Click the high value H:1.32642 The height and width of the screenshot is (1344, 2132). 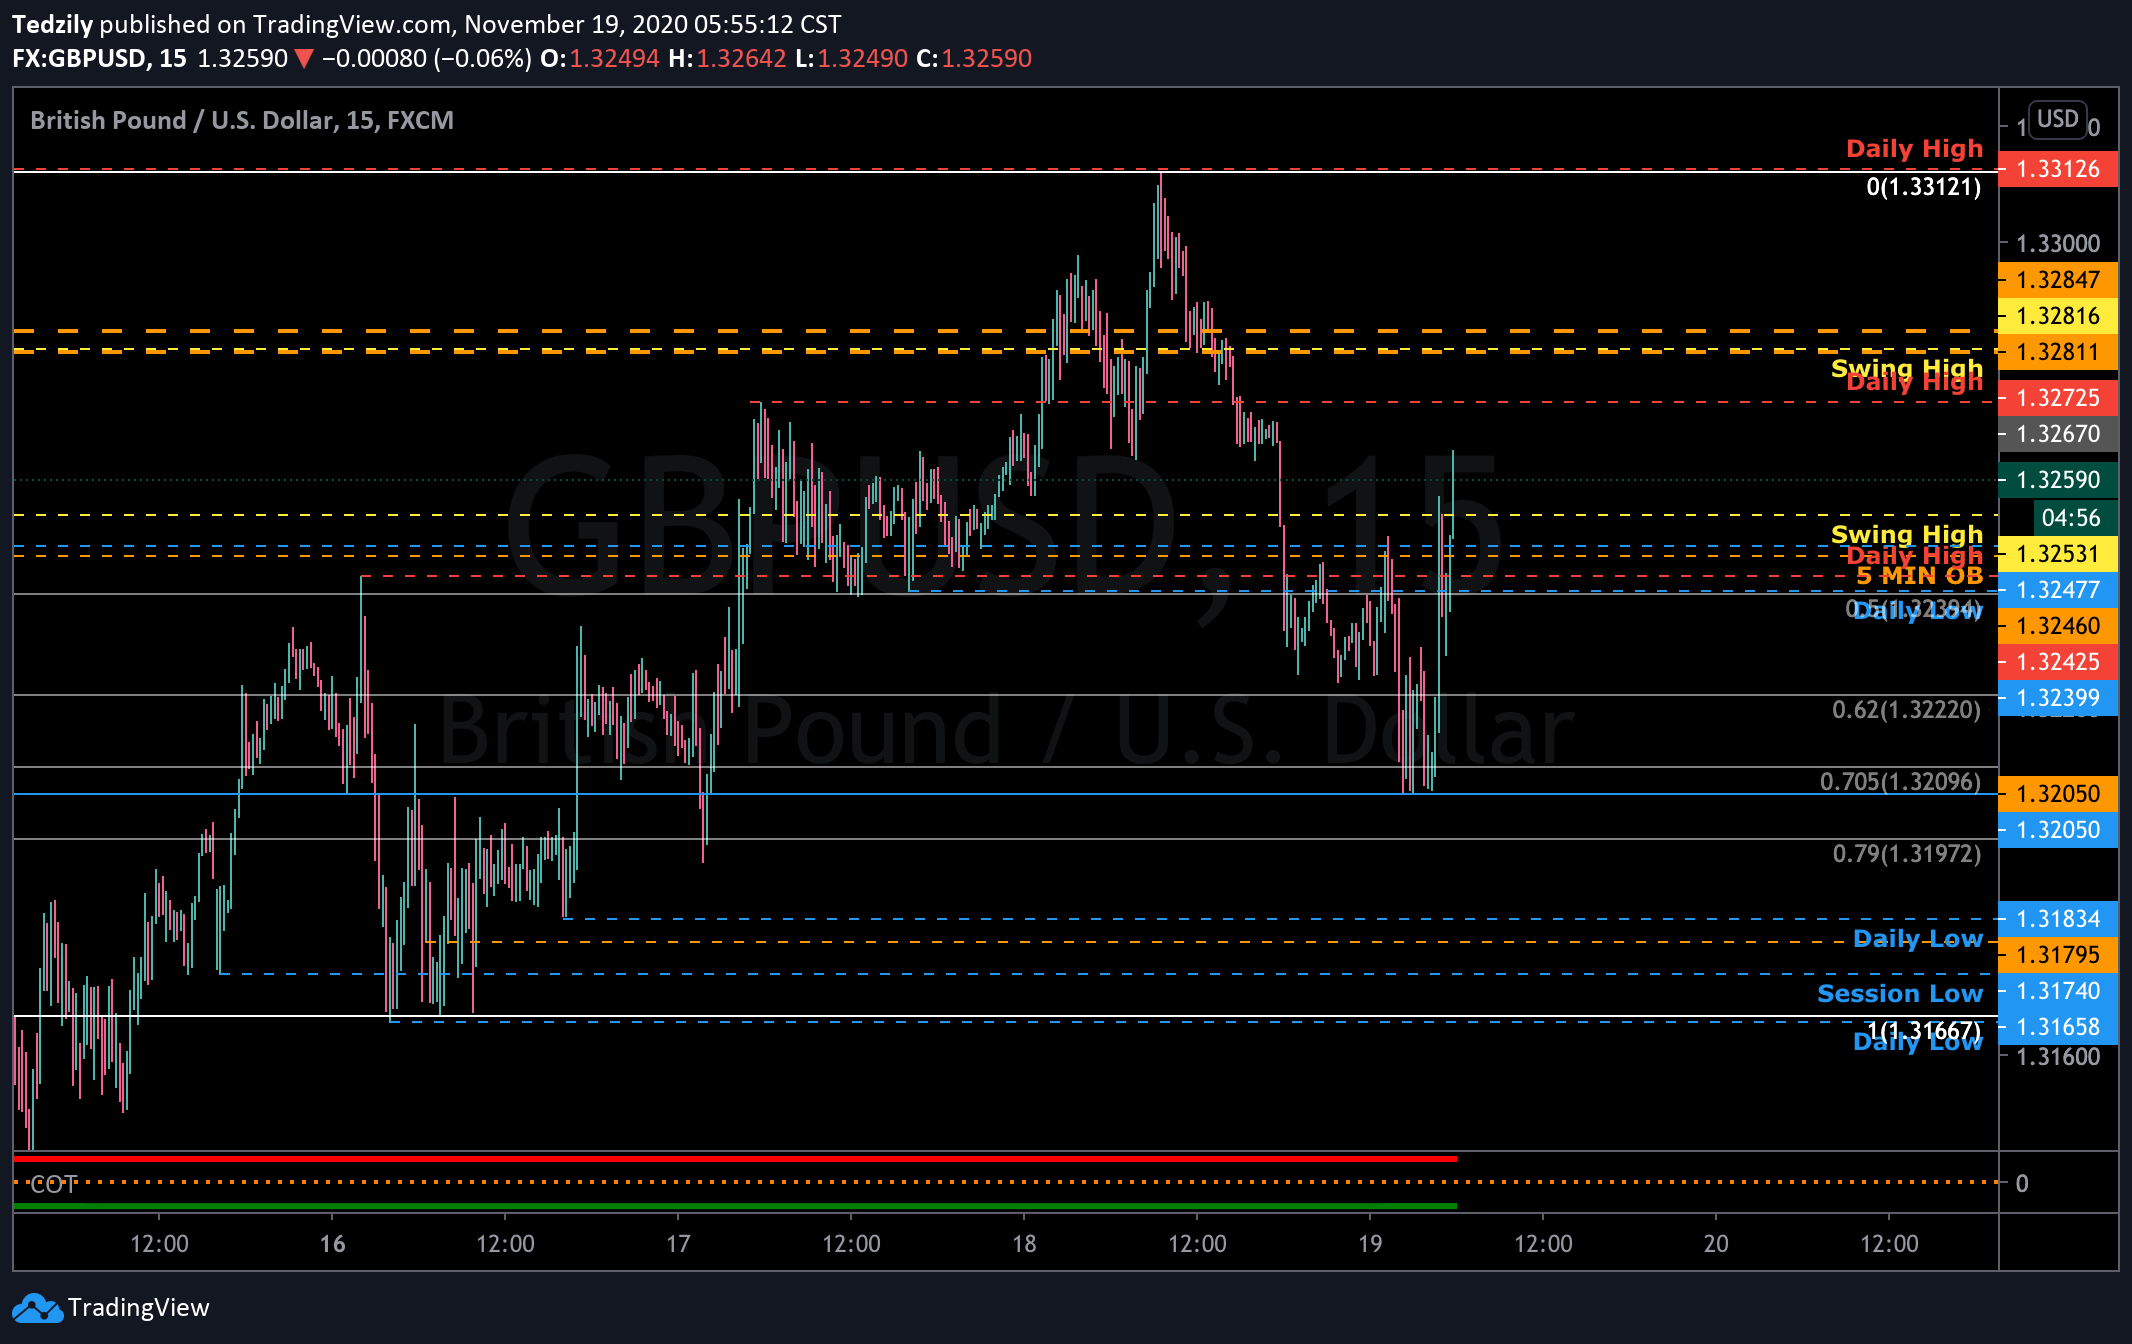click(727, 59)
